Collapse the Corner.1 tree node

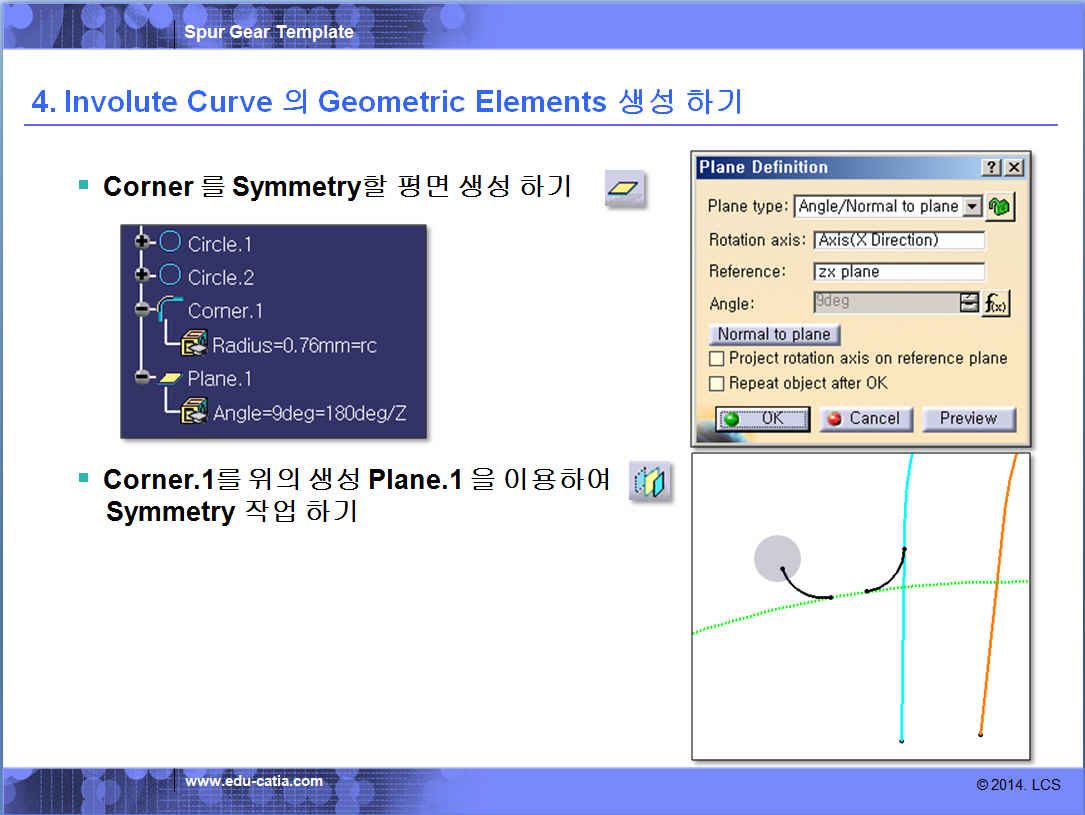pyautogui.click(x=143, y=310)
